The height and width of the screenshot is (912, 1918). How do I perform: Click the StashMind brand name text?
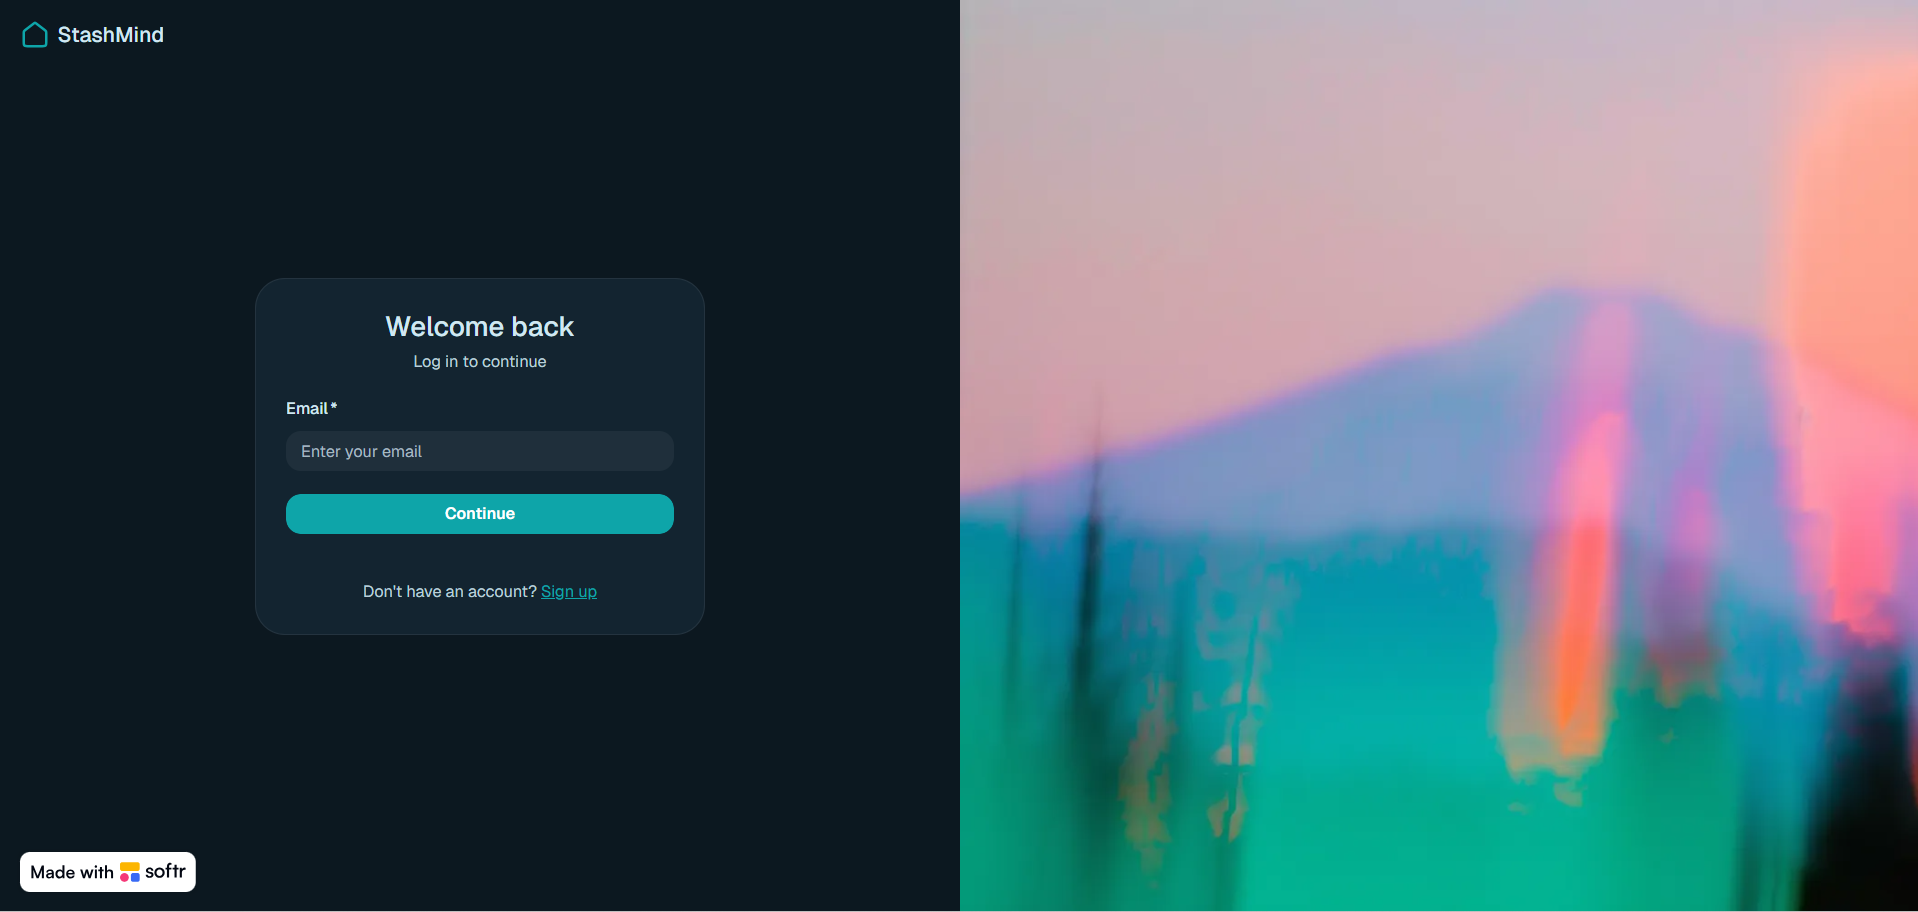point(110,35)
